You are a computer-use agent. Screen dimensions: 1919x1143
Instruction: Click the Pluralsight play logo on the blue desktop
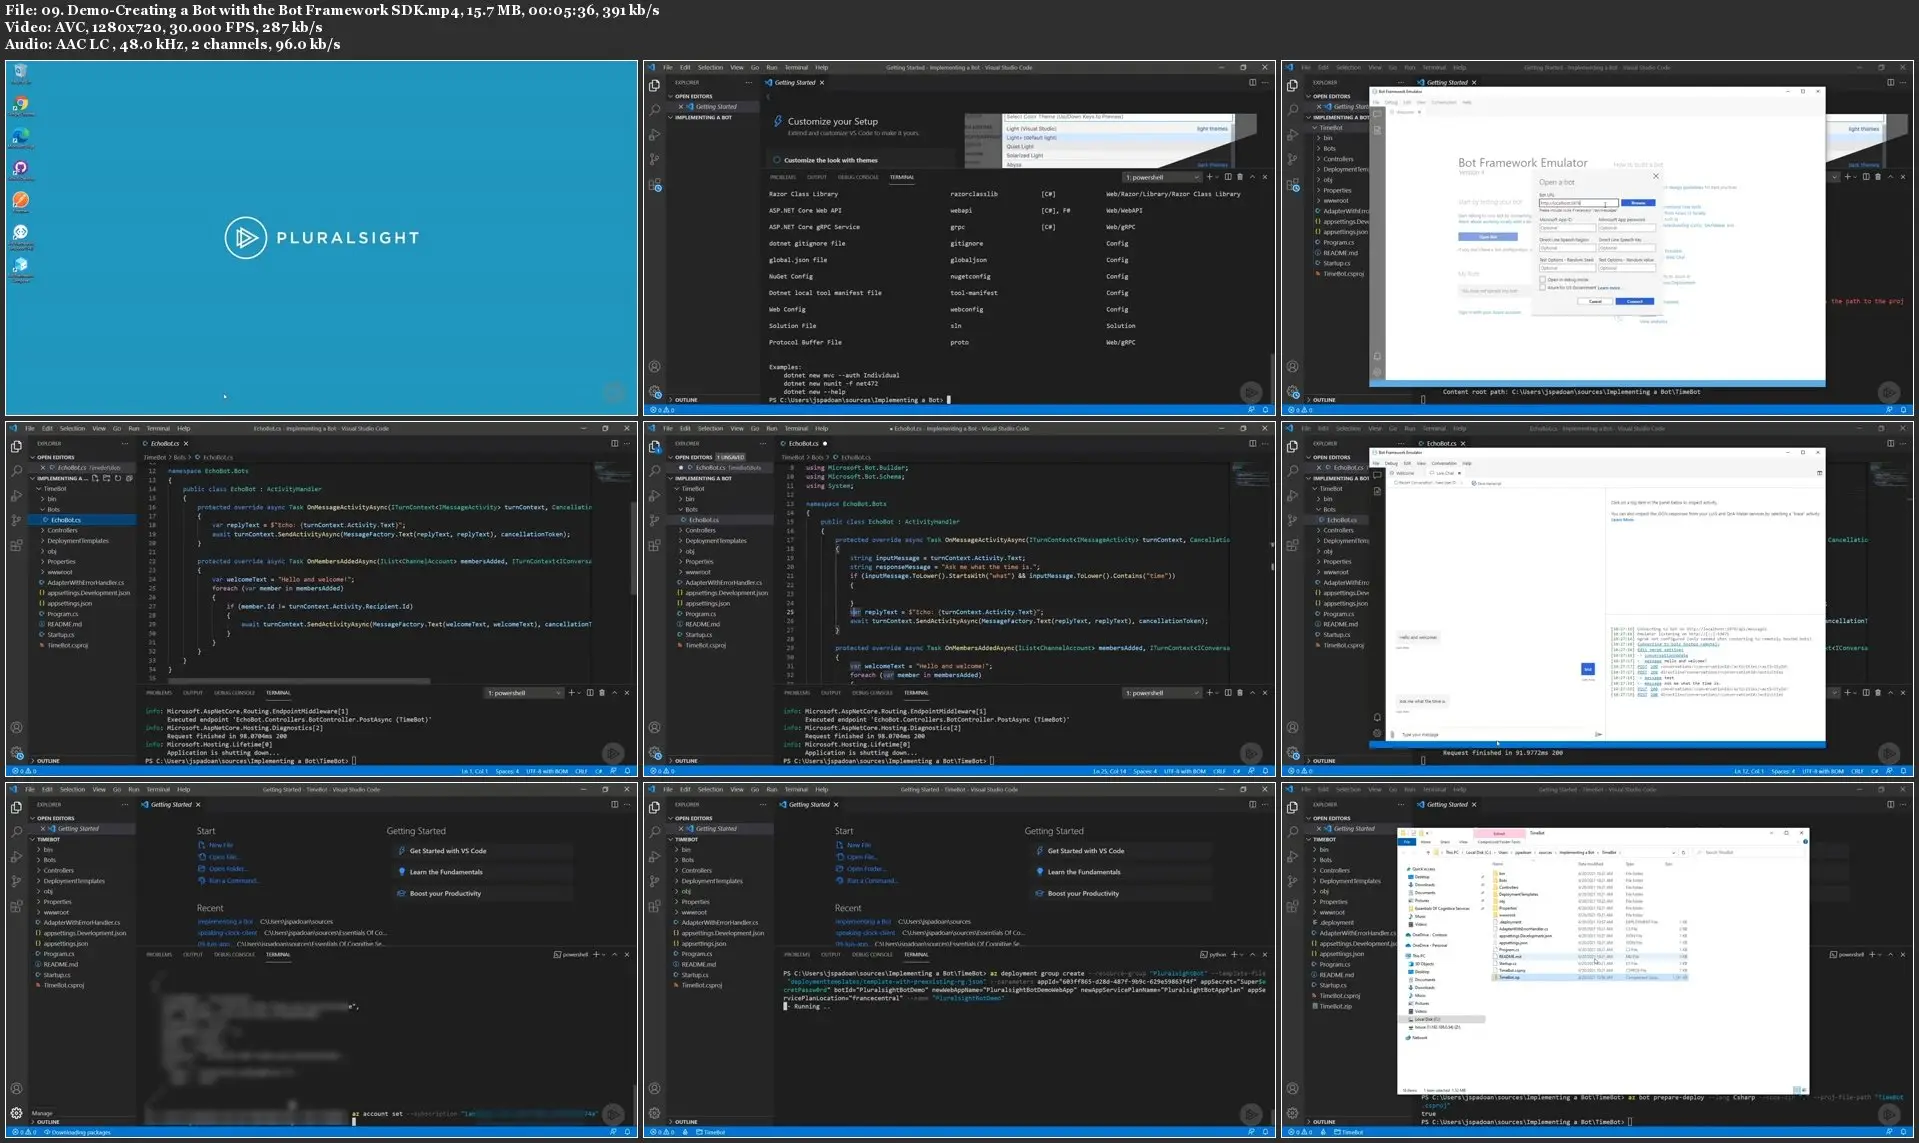tap(245, 238)
